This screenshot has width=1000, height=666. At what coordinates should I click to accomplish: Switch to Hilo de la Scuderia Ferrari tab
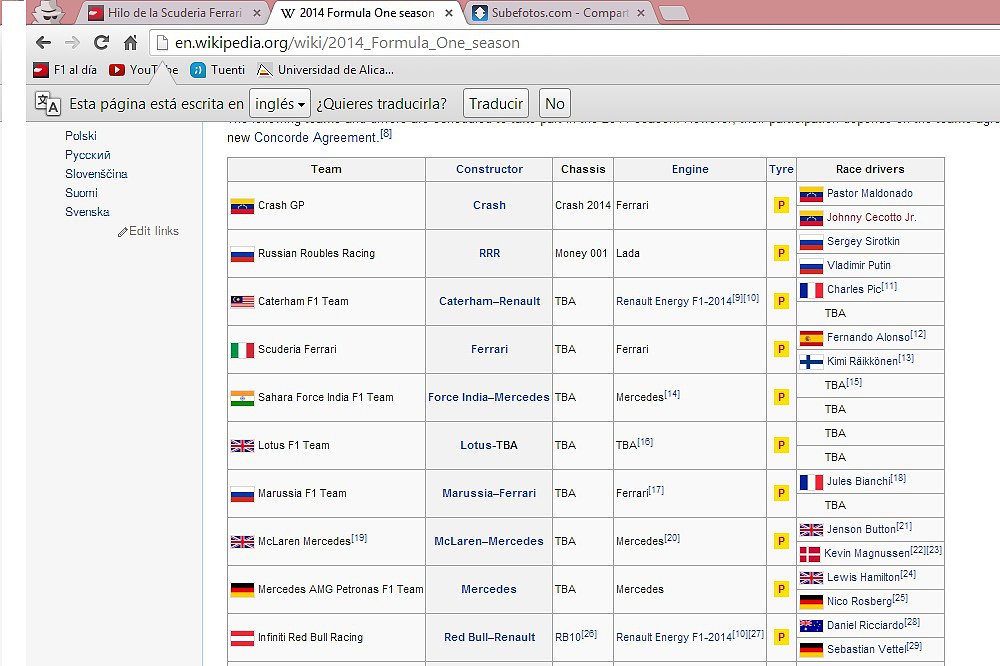point(174,13)
